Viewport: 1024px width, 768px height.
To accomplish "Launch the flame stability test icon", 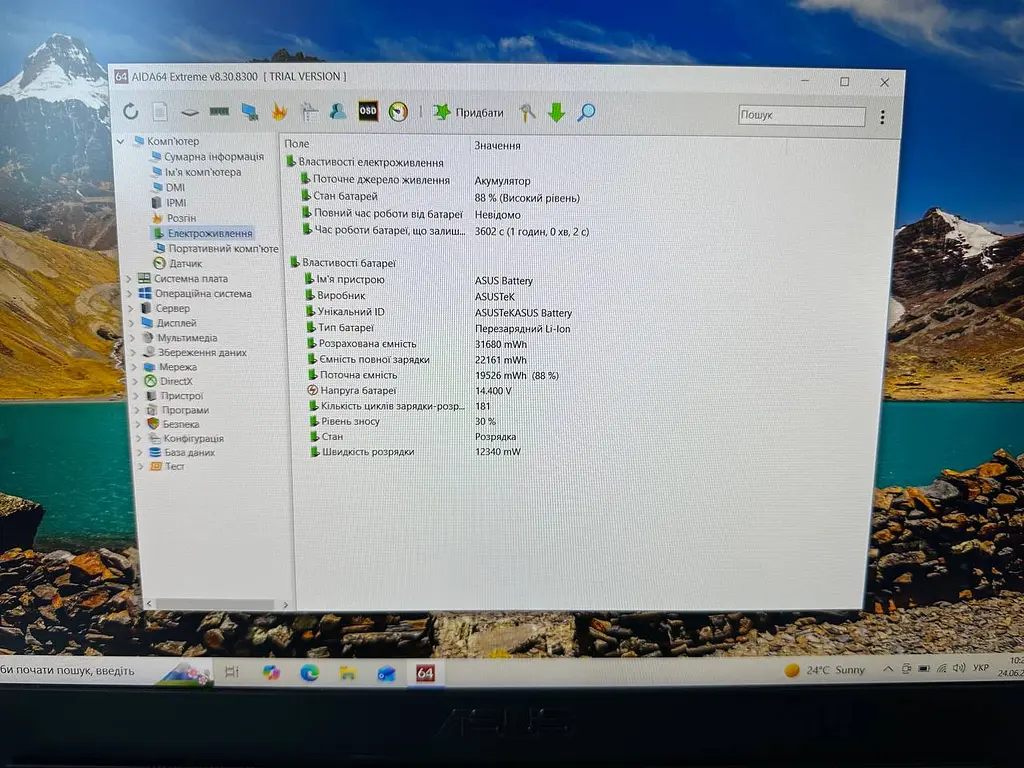I will click(x=280, y=112).
